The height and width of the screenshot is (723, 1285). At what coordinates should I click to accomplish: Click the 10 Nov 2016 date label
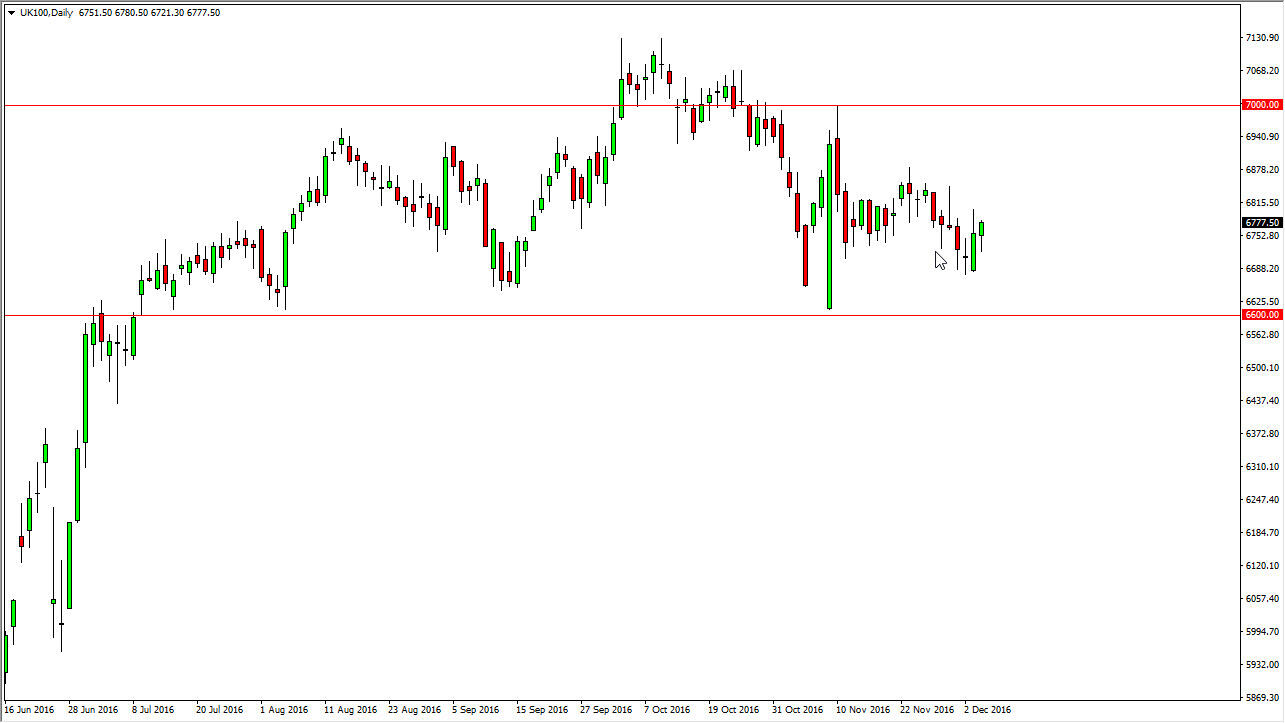click(864, 710)
